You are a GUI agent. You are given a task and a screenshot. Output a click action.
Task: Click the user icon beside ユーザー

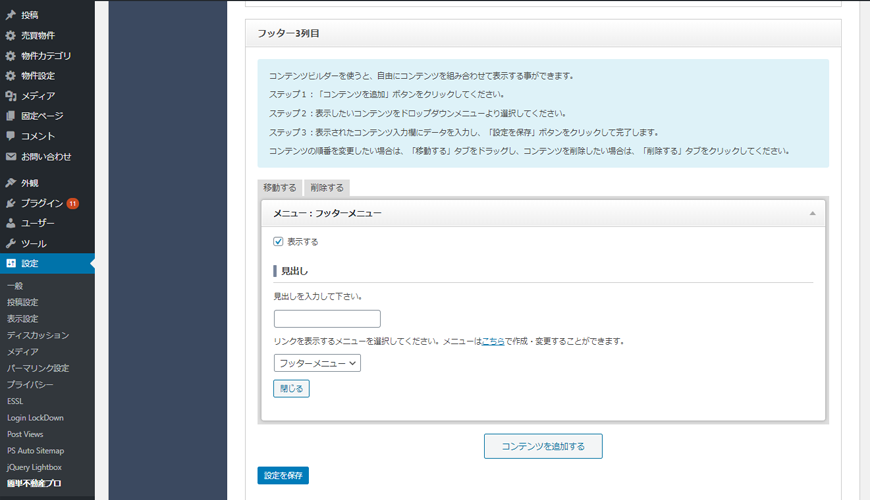click(x=11, y=223)
